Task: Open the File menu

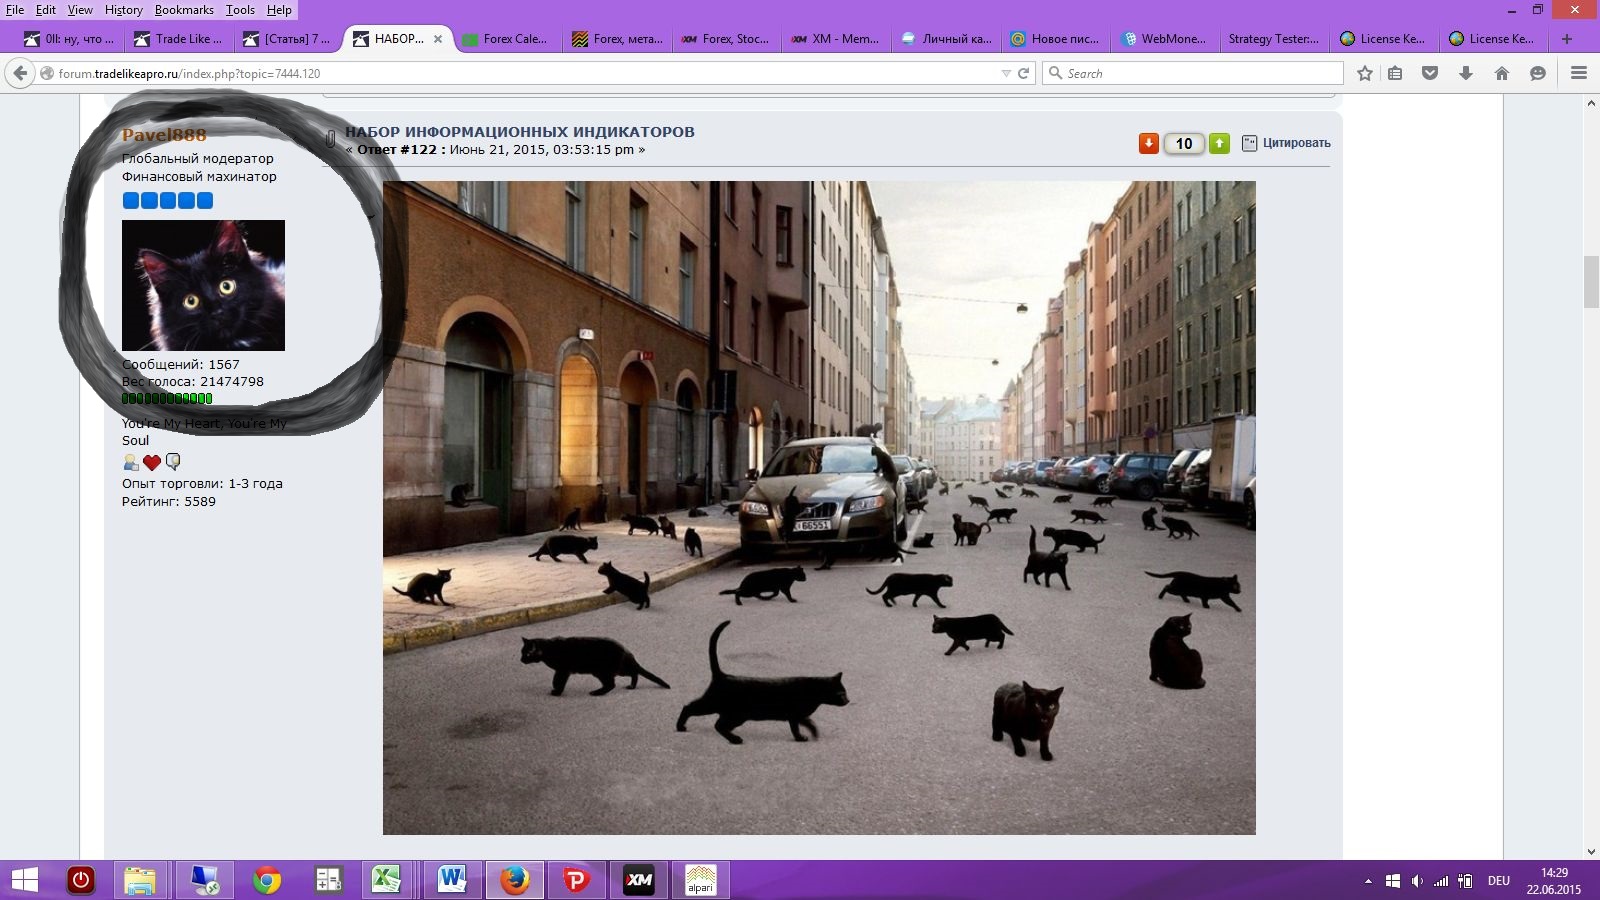Action: (15, 9)
